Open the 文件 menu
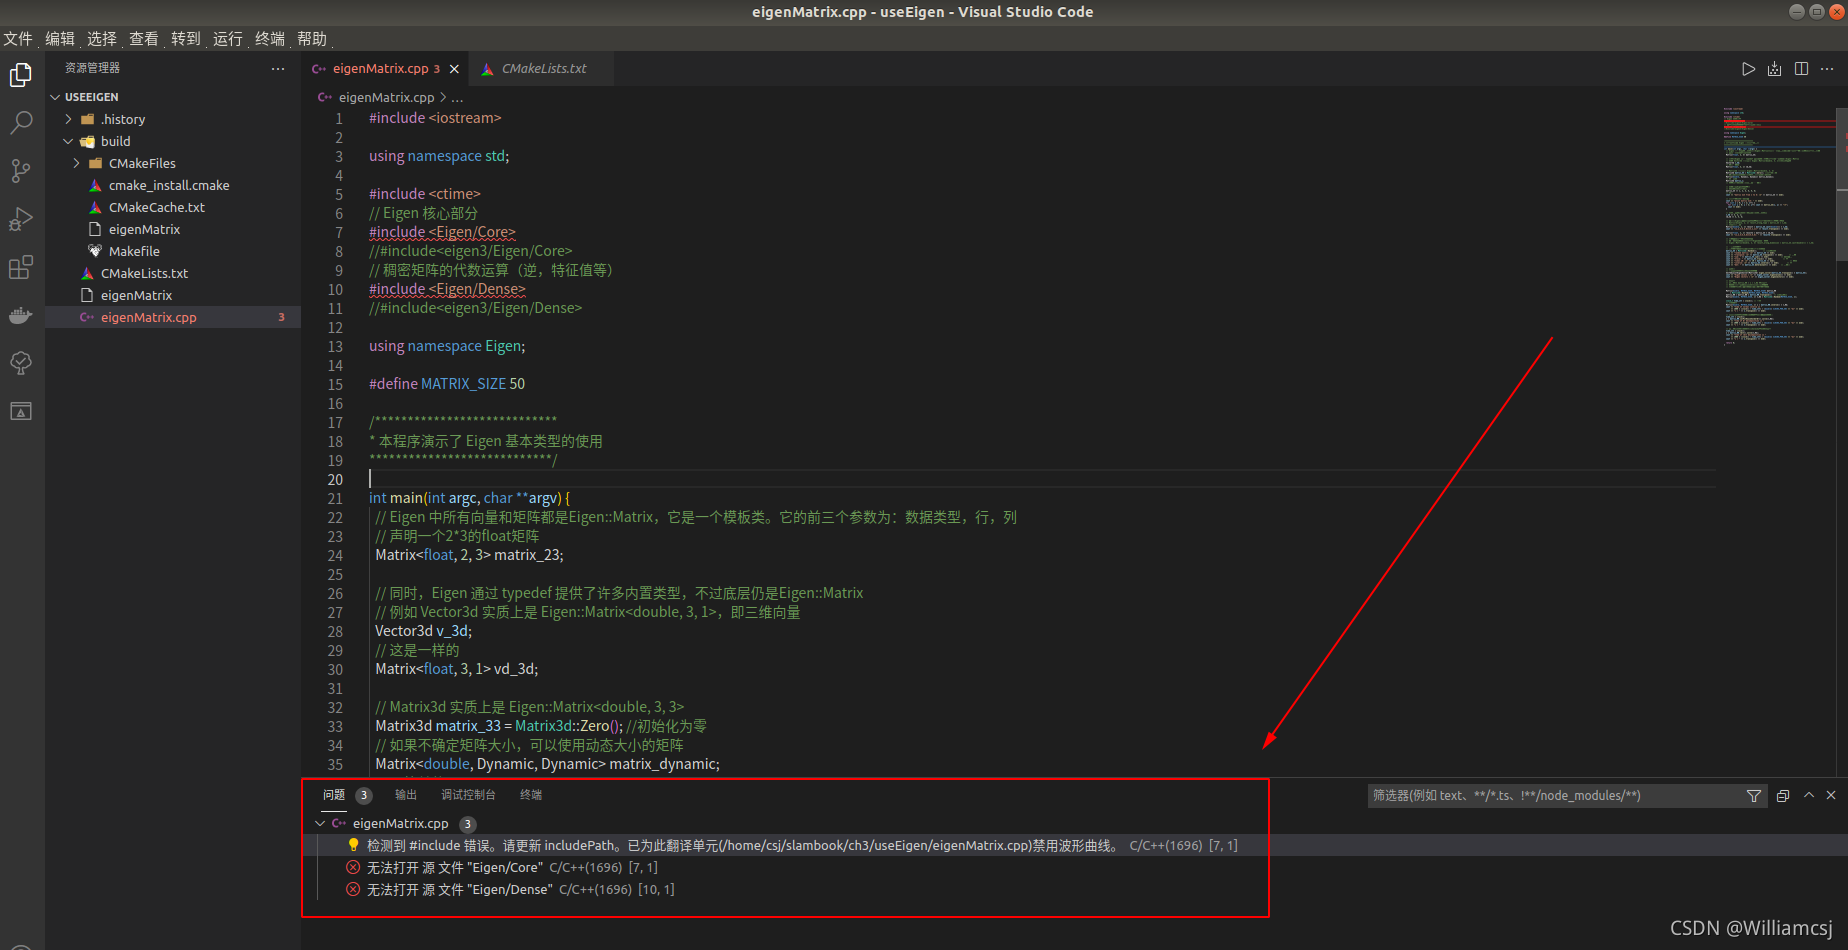The height and width of the screenshot is (950, 1848). tap(18, 38)
